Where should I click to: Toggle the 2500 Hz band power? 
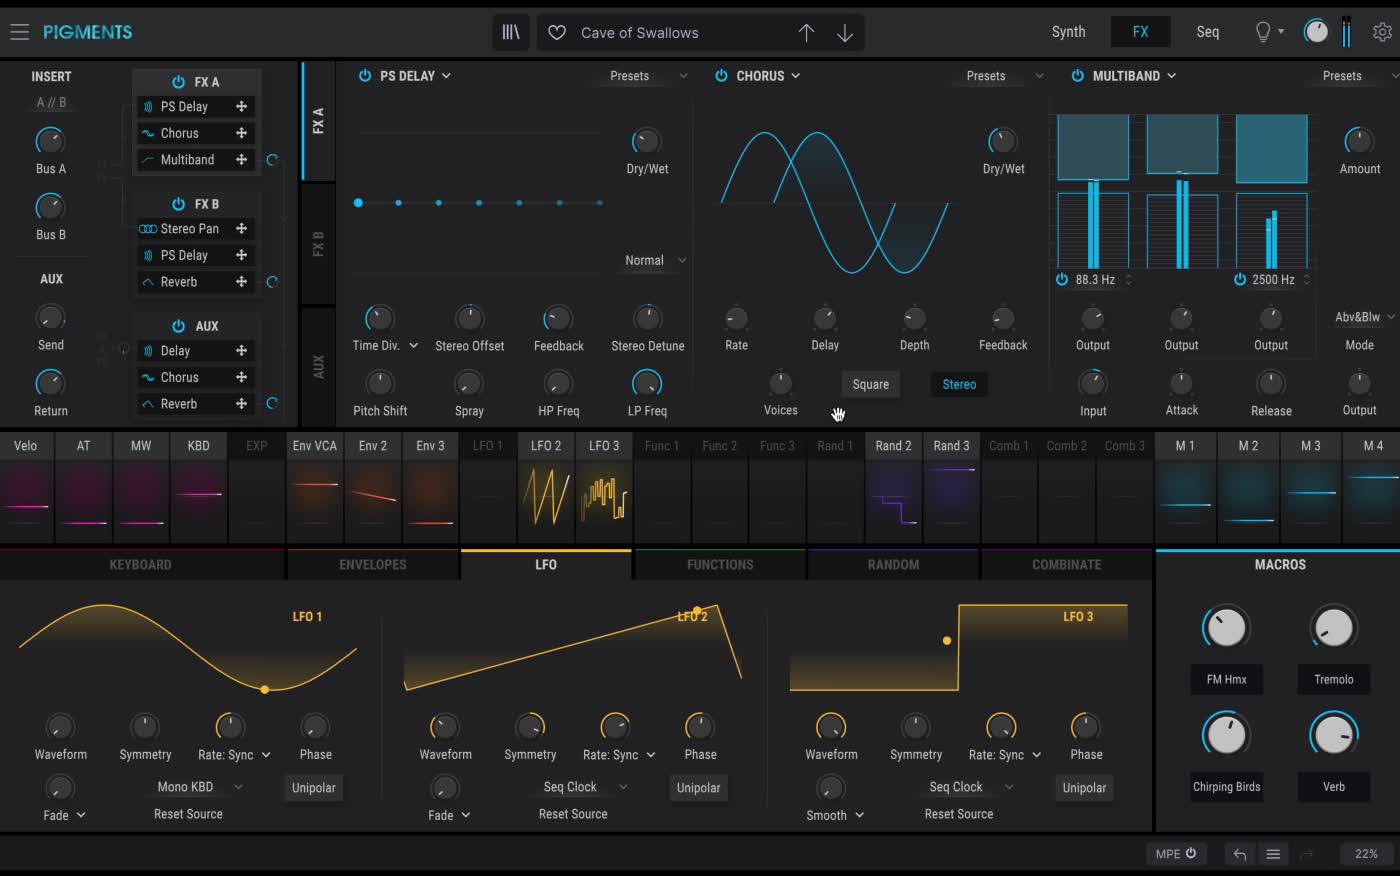tap(1240, 280)
